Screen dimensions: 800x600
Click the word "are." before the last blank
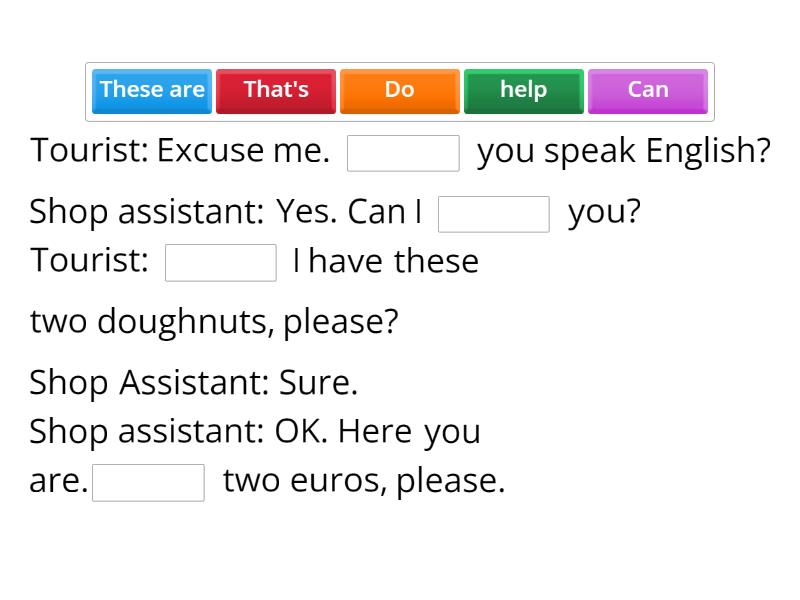click(x=59, y=481)
